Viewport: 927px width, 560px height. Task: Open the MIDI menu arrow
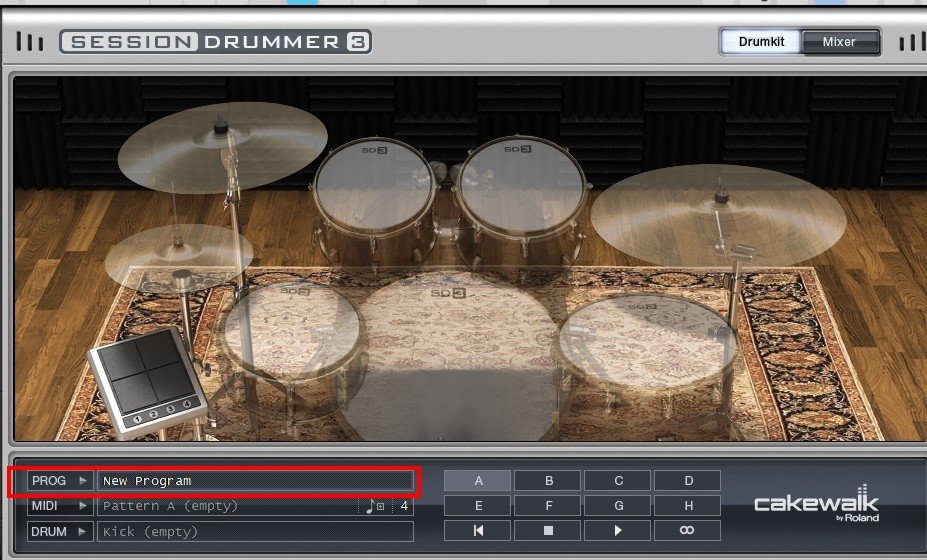[x=83, y=506]
